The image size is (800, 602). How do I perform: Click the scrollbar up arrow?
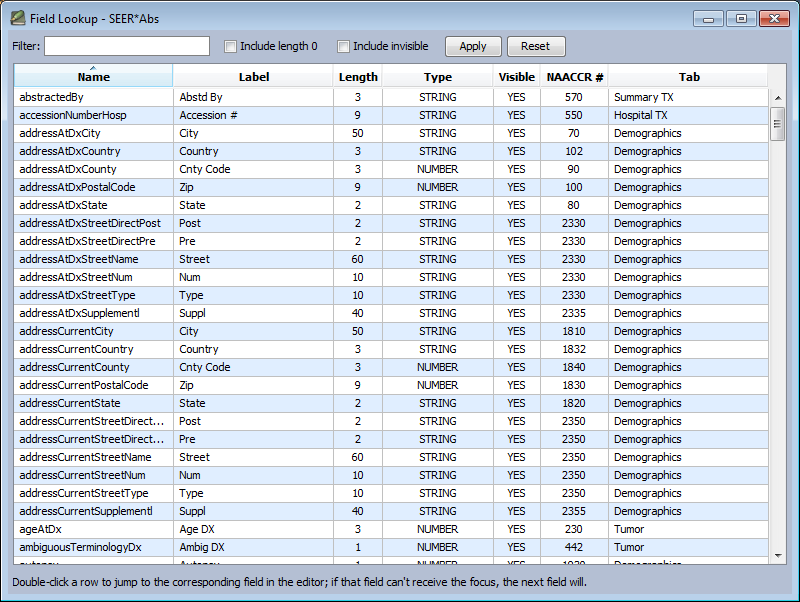pos(778,97)
